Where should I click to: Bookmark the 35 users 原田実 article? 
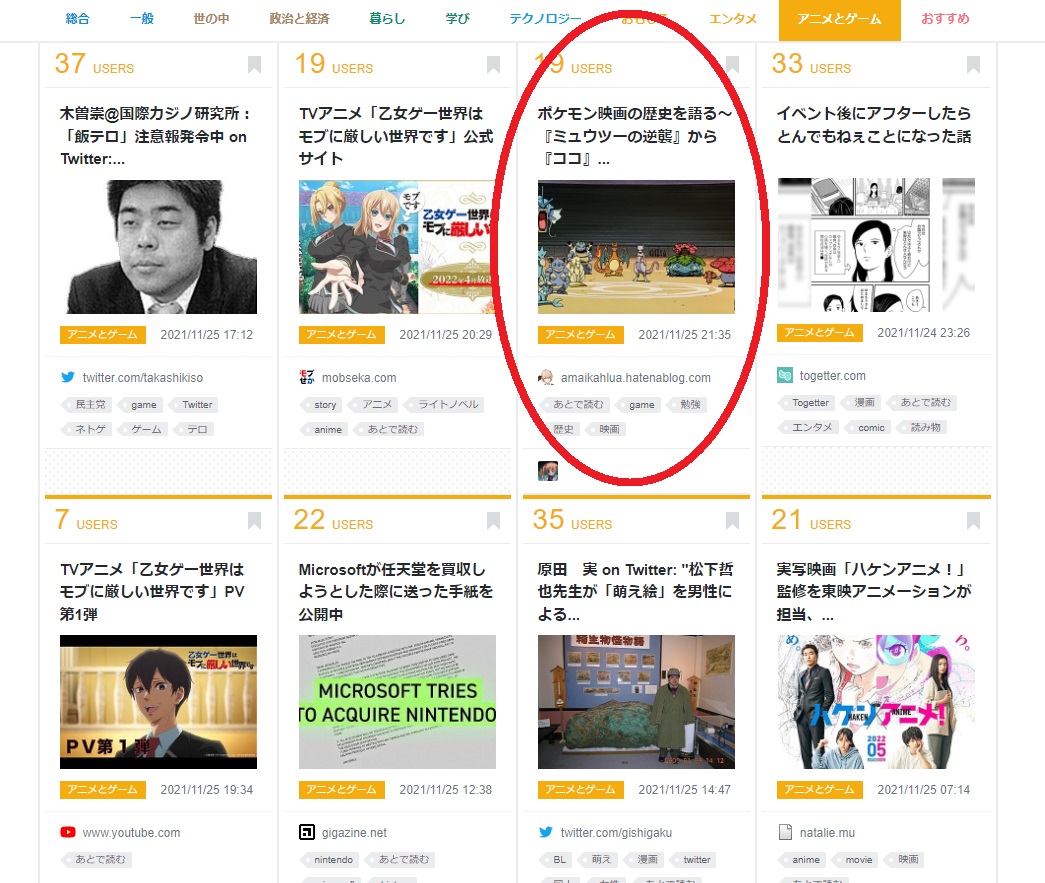pos(732,520)
